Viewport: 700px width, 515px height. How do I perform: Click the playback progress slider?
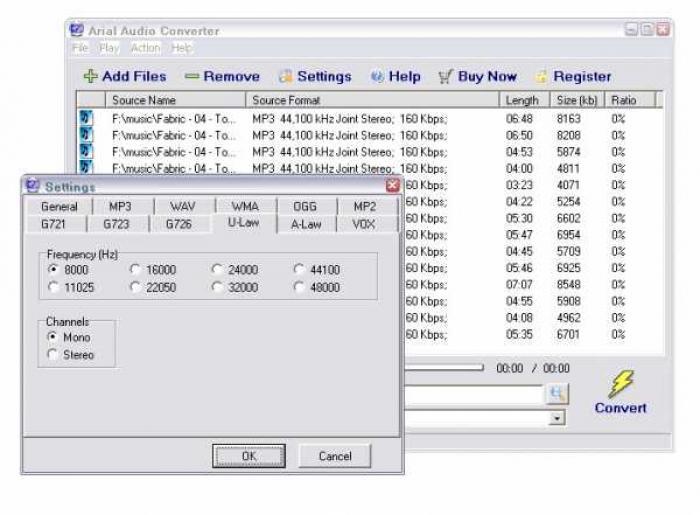click(x=443, y=368)
